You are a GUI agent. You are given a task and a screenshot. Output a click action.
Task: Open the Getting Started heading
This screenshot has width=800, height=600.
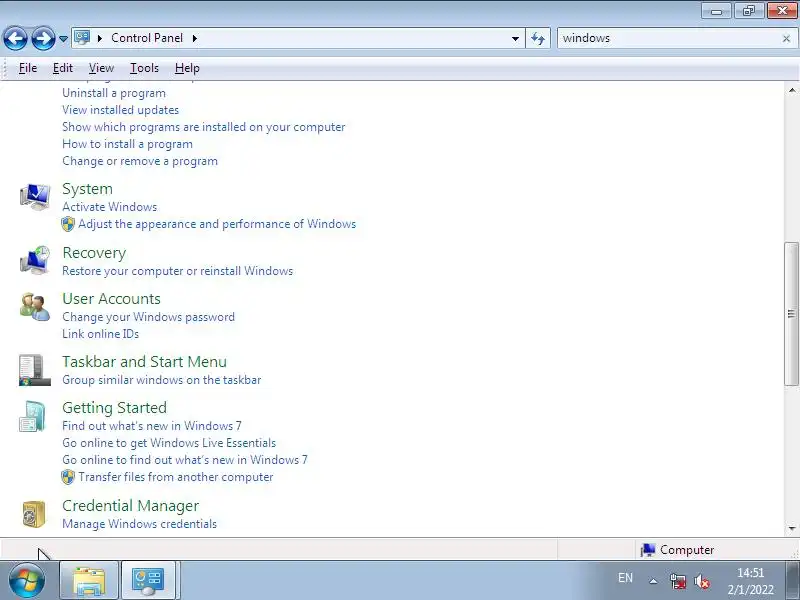click(x=114, y=408)
